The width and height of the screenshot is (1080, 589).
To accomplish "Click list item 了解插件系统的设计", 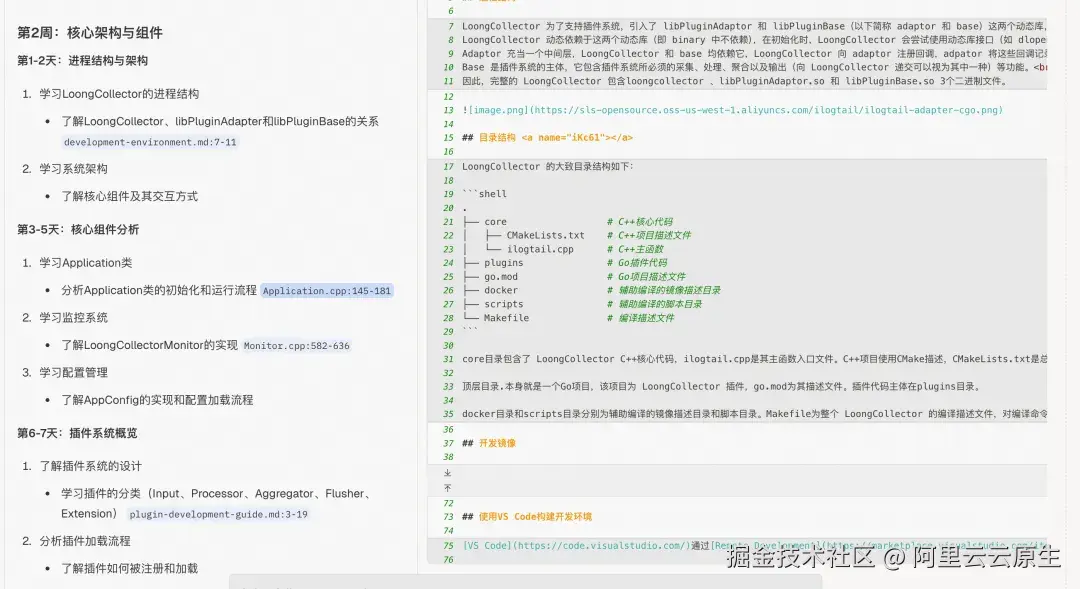I will (90, 466).
